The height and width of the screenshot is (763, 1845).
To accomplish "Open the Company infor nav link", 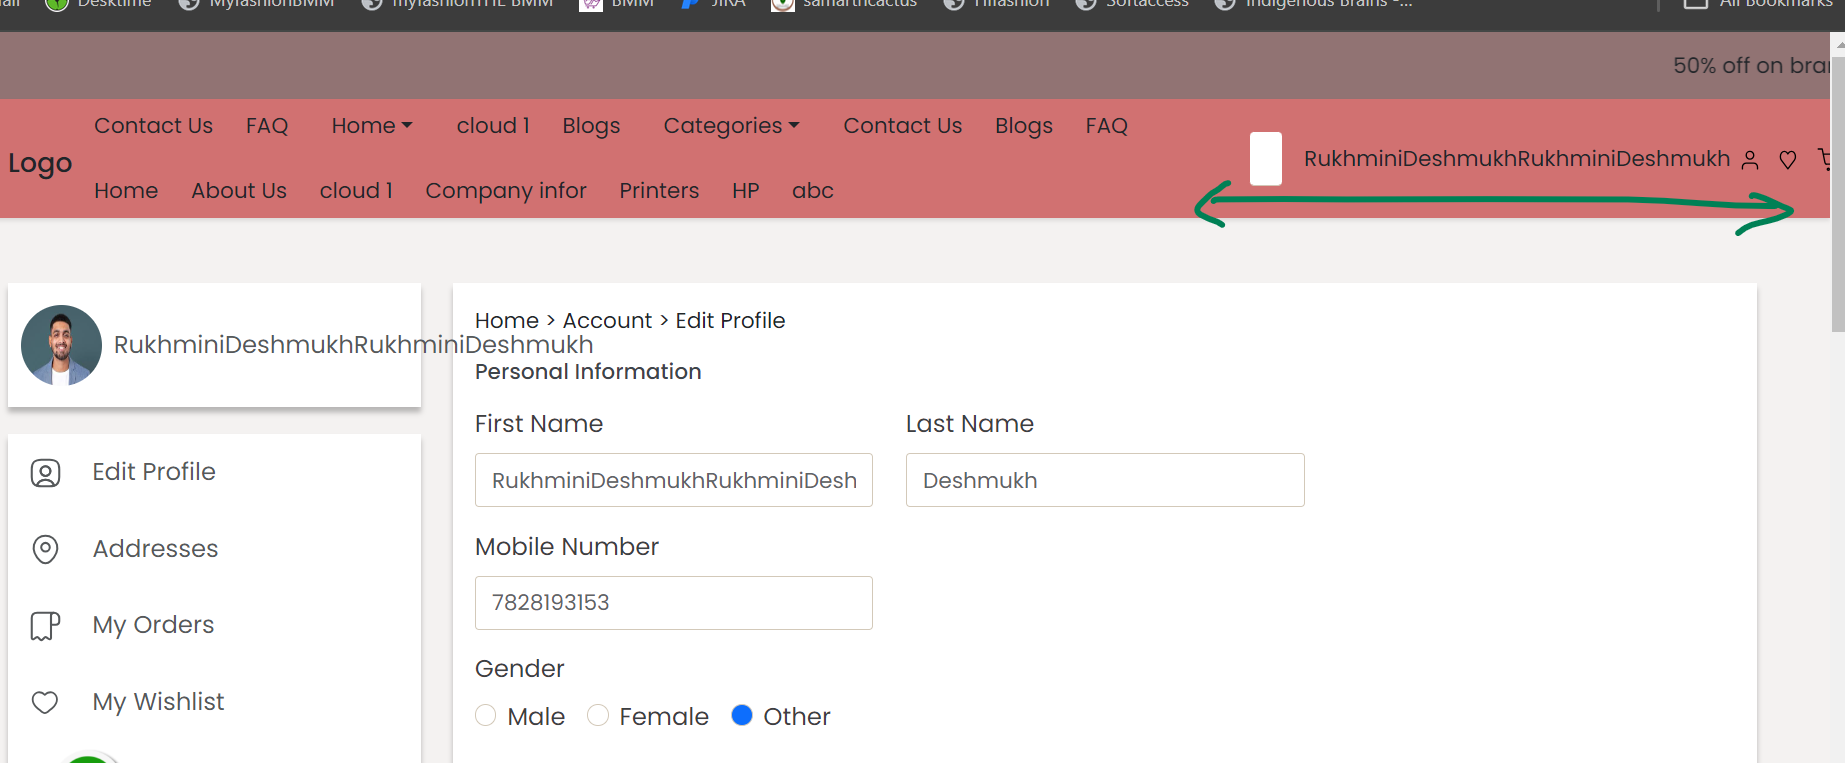I will (x=506, y=191).
